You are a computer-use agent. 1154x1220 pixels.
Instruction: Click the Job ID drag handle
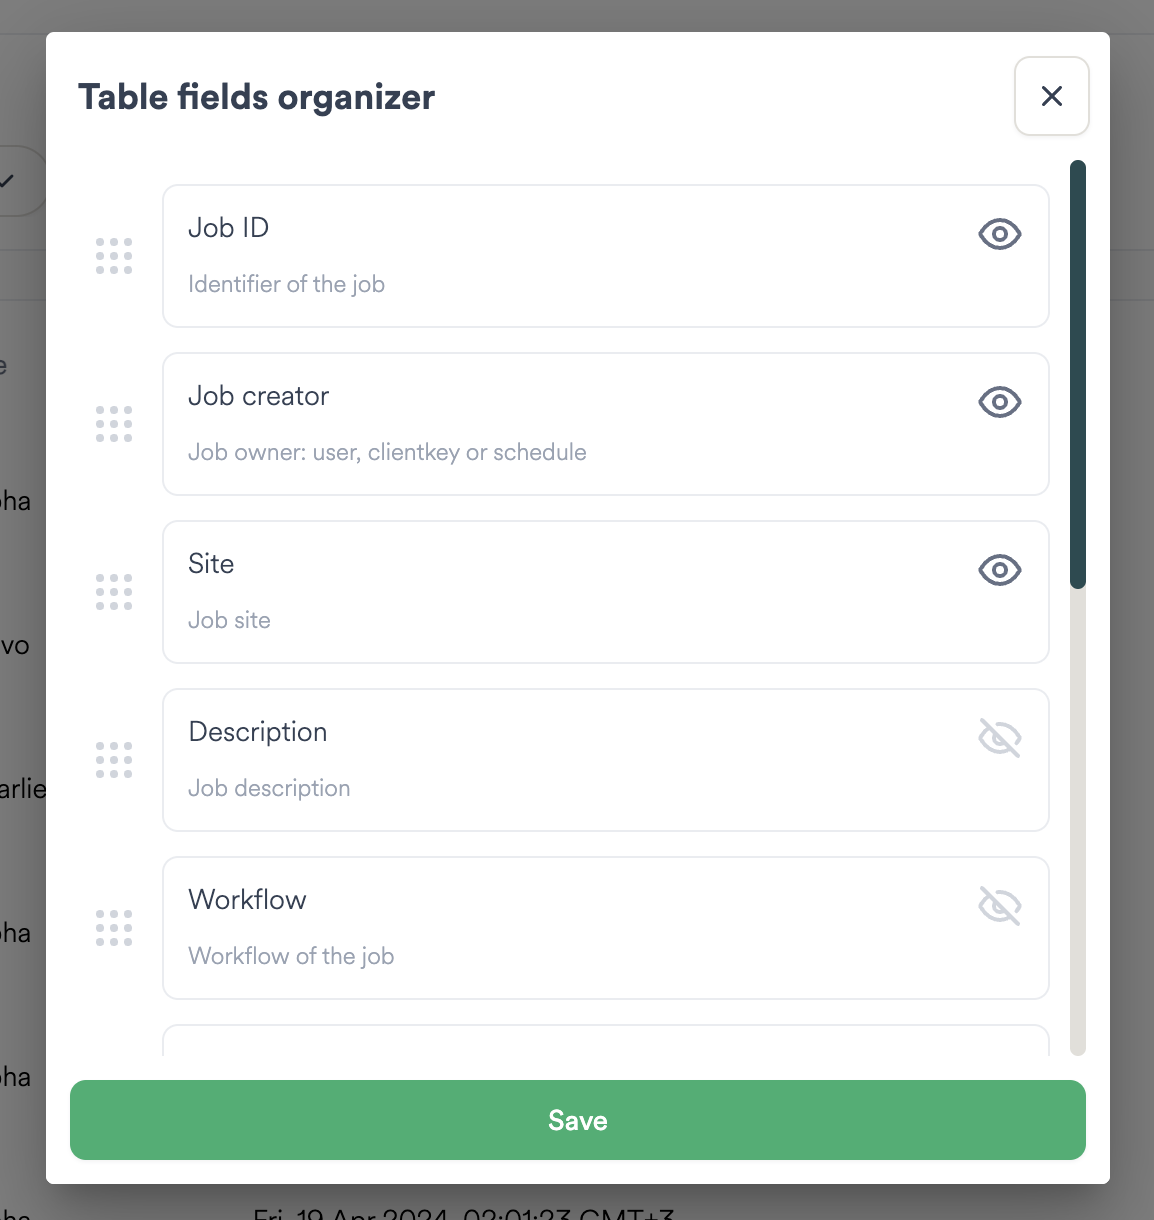[114, 256]
